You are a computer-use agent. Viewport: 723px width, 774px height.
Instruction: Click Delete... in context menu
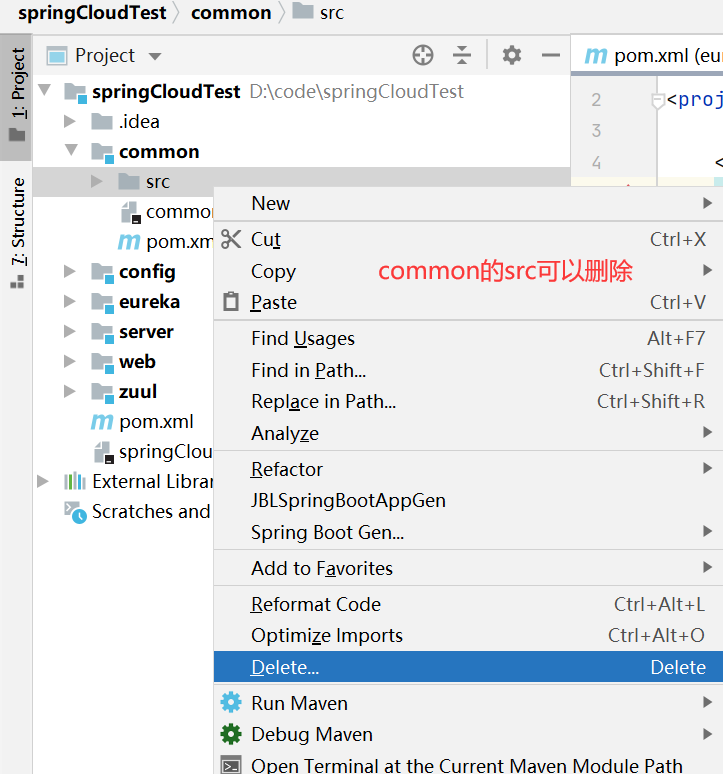(468, 667)
